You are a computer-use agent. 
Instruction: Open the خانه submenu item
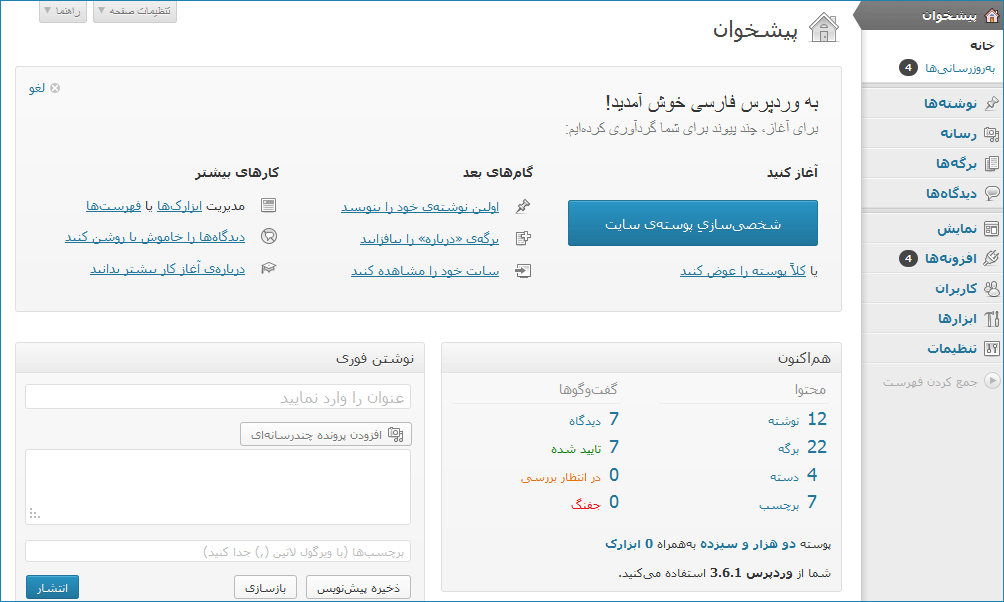pyautogui.click(x=982, y=45)
